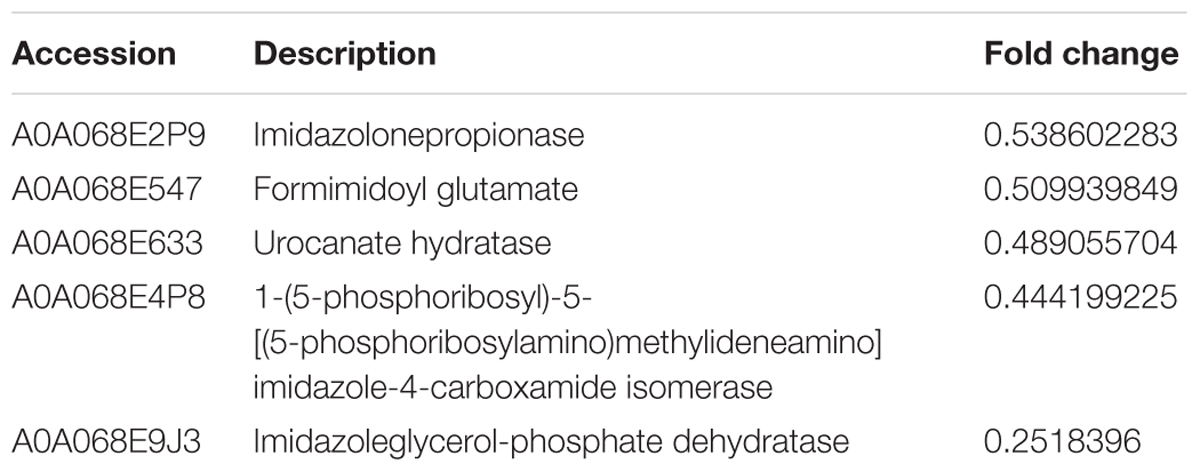
Task: Click fold change value 0.538602283
Action: pyautogui.click(x=1082, y=134)
